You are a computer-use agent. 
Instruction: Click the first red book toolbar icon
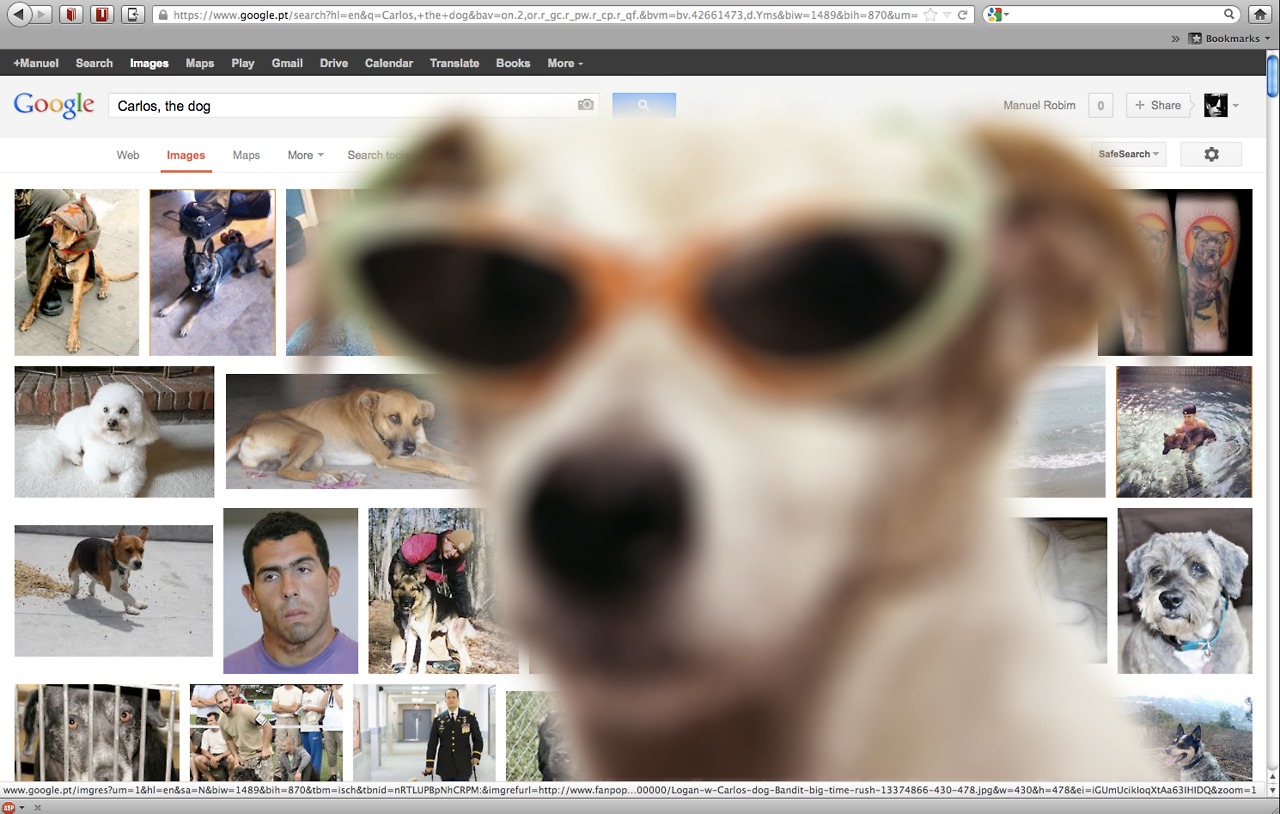click(x=71, y=15)
